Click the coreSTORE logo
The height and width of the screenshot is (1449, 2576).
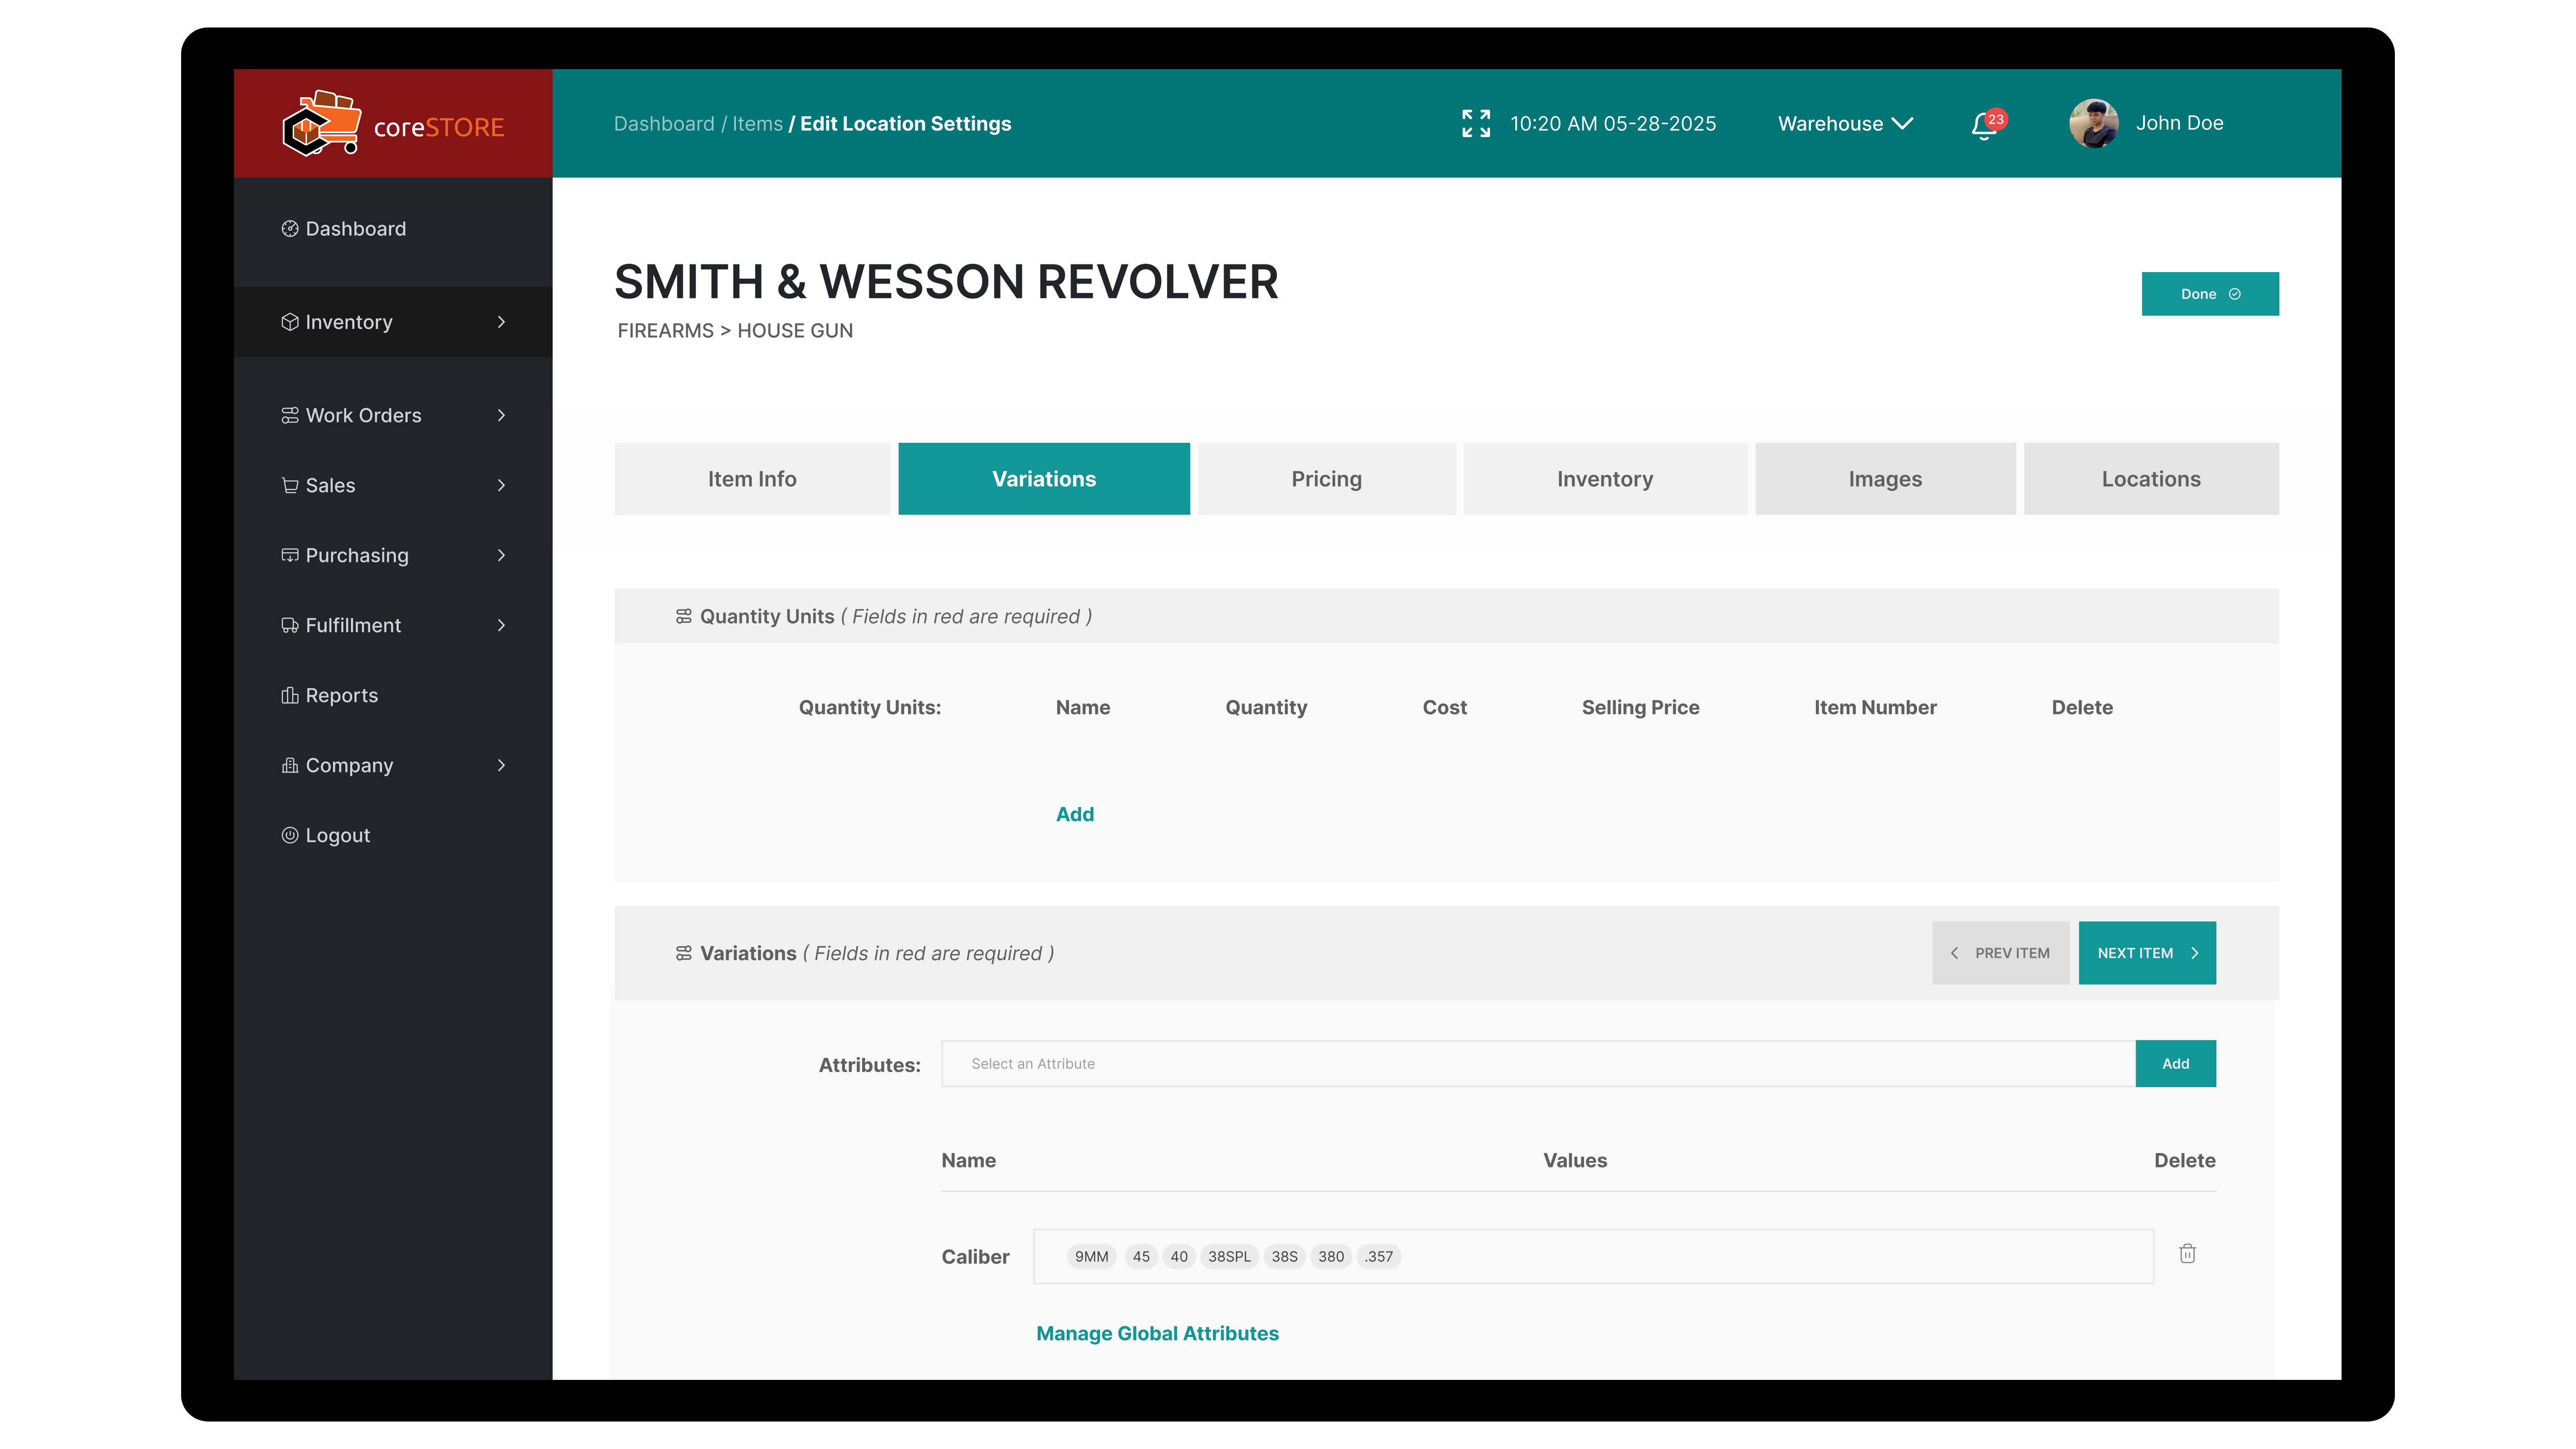393,124
